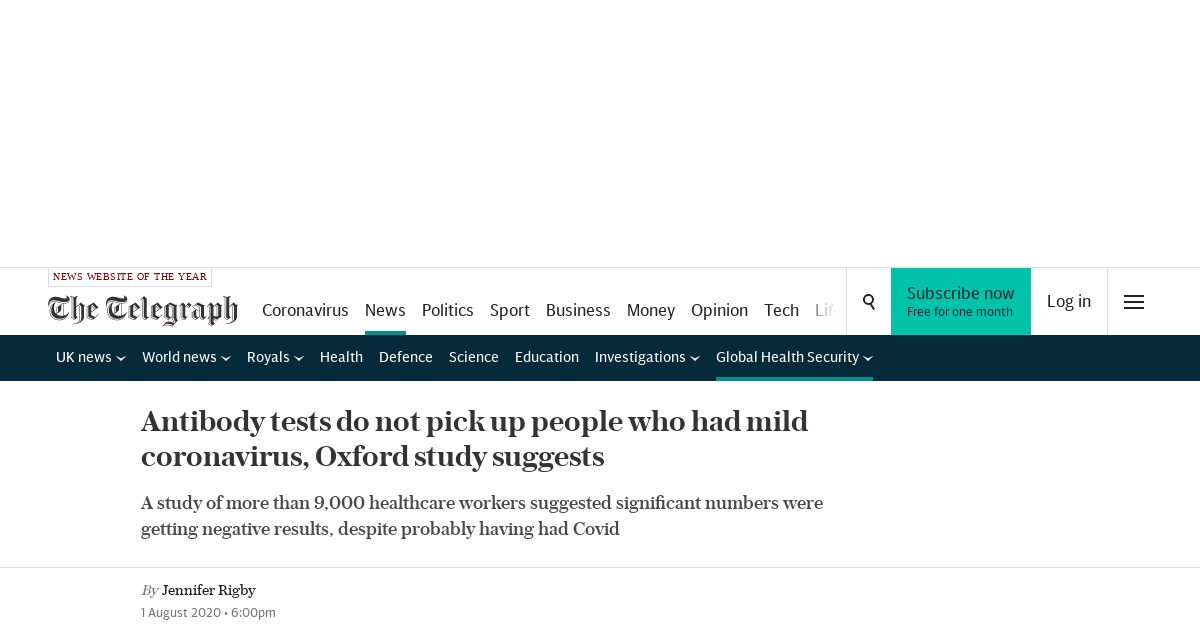Open author Jennifer Rigby's page
The image size is (1200, 630).
click(209, 590)
